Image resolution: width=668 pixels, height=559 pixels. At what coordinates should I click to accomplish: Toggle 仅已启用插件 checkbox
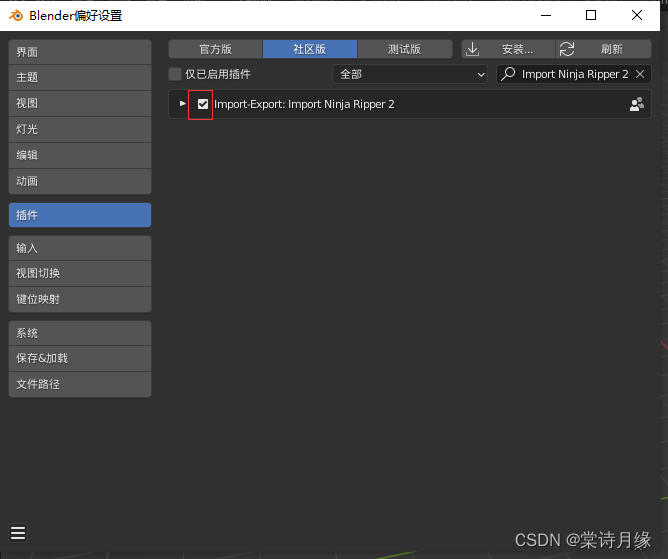coord(175,74)
